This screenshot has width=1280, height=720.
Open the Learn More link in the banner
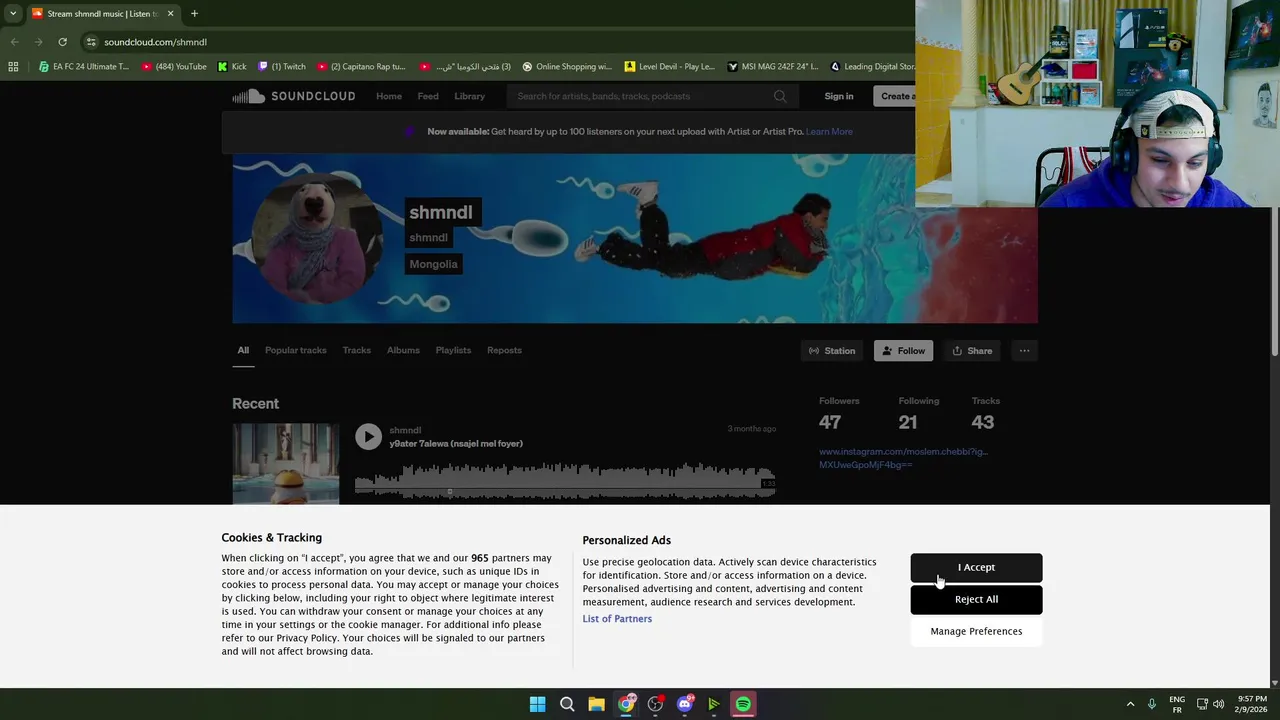(x=829, y=131)
